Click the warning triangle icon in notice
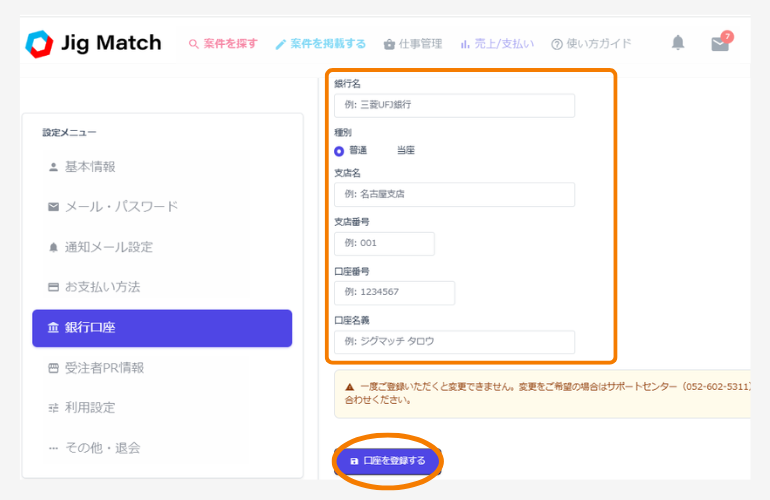 (x=350, y=387)
